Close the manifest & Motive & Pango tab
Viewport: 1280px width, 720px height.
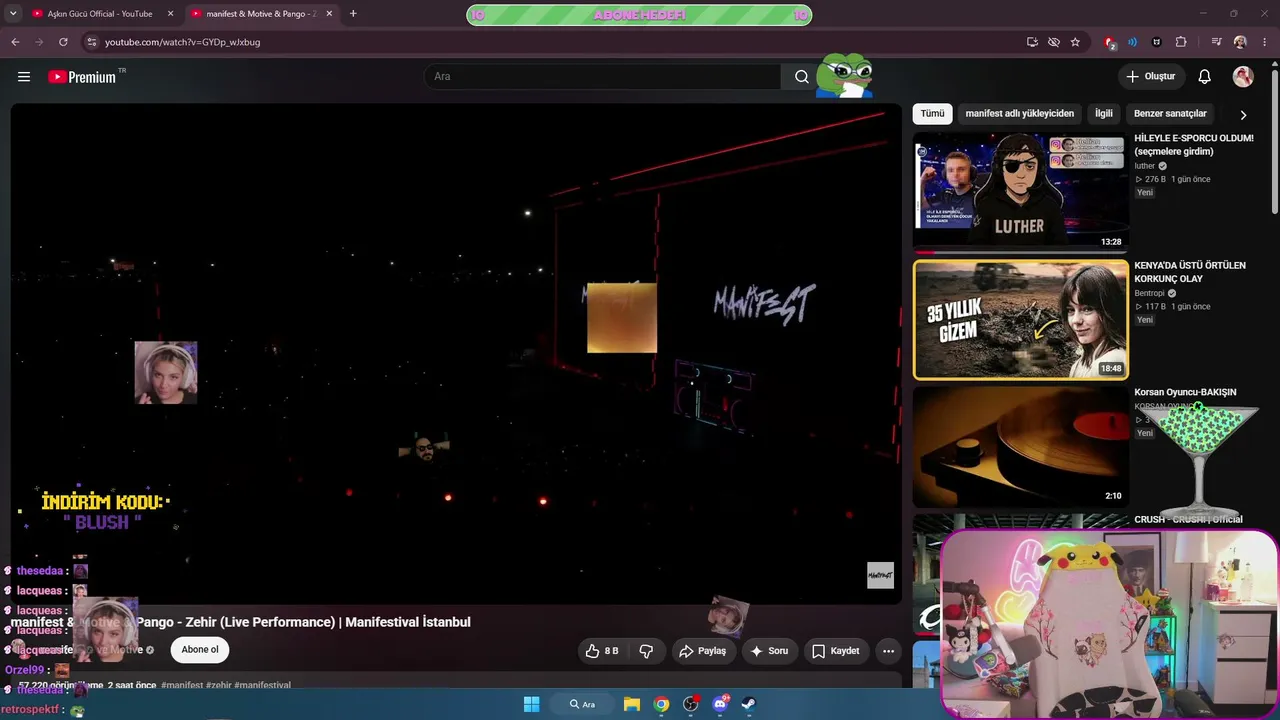coord(329,14)
